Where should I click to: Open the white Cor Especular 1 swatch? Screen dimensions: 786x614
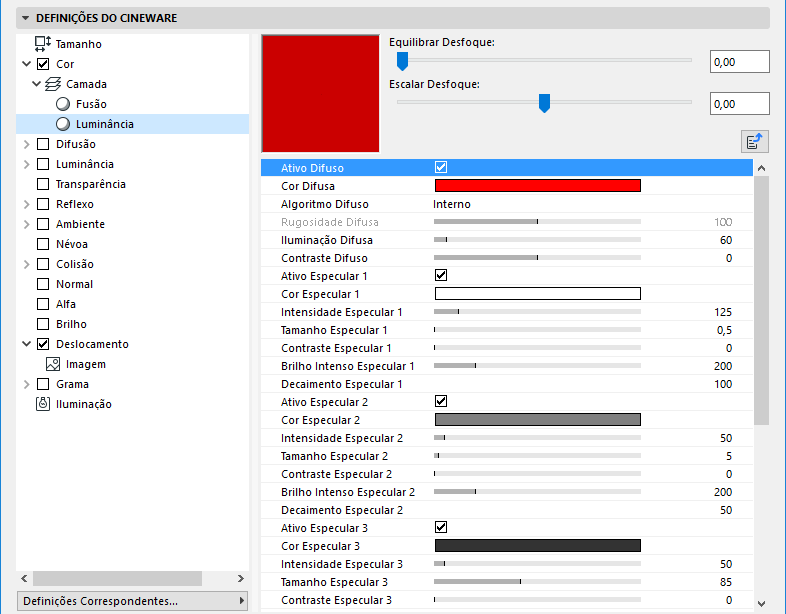tap(537, 293)
